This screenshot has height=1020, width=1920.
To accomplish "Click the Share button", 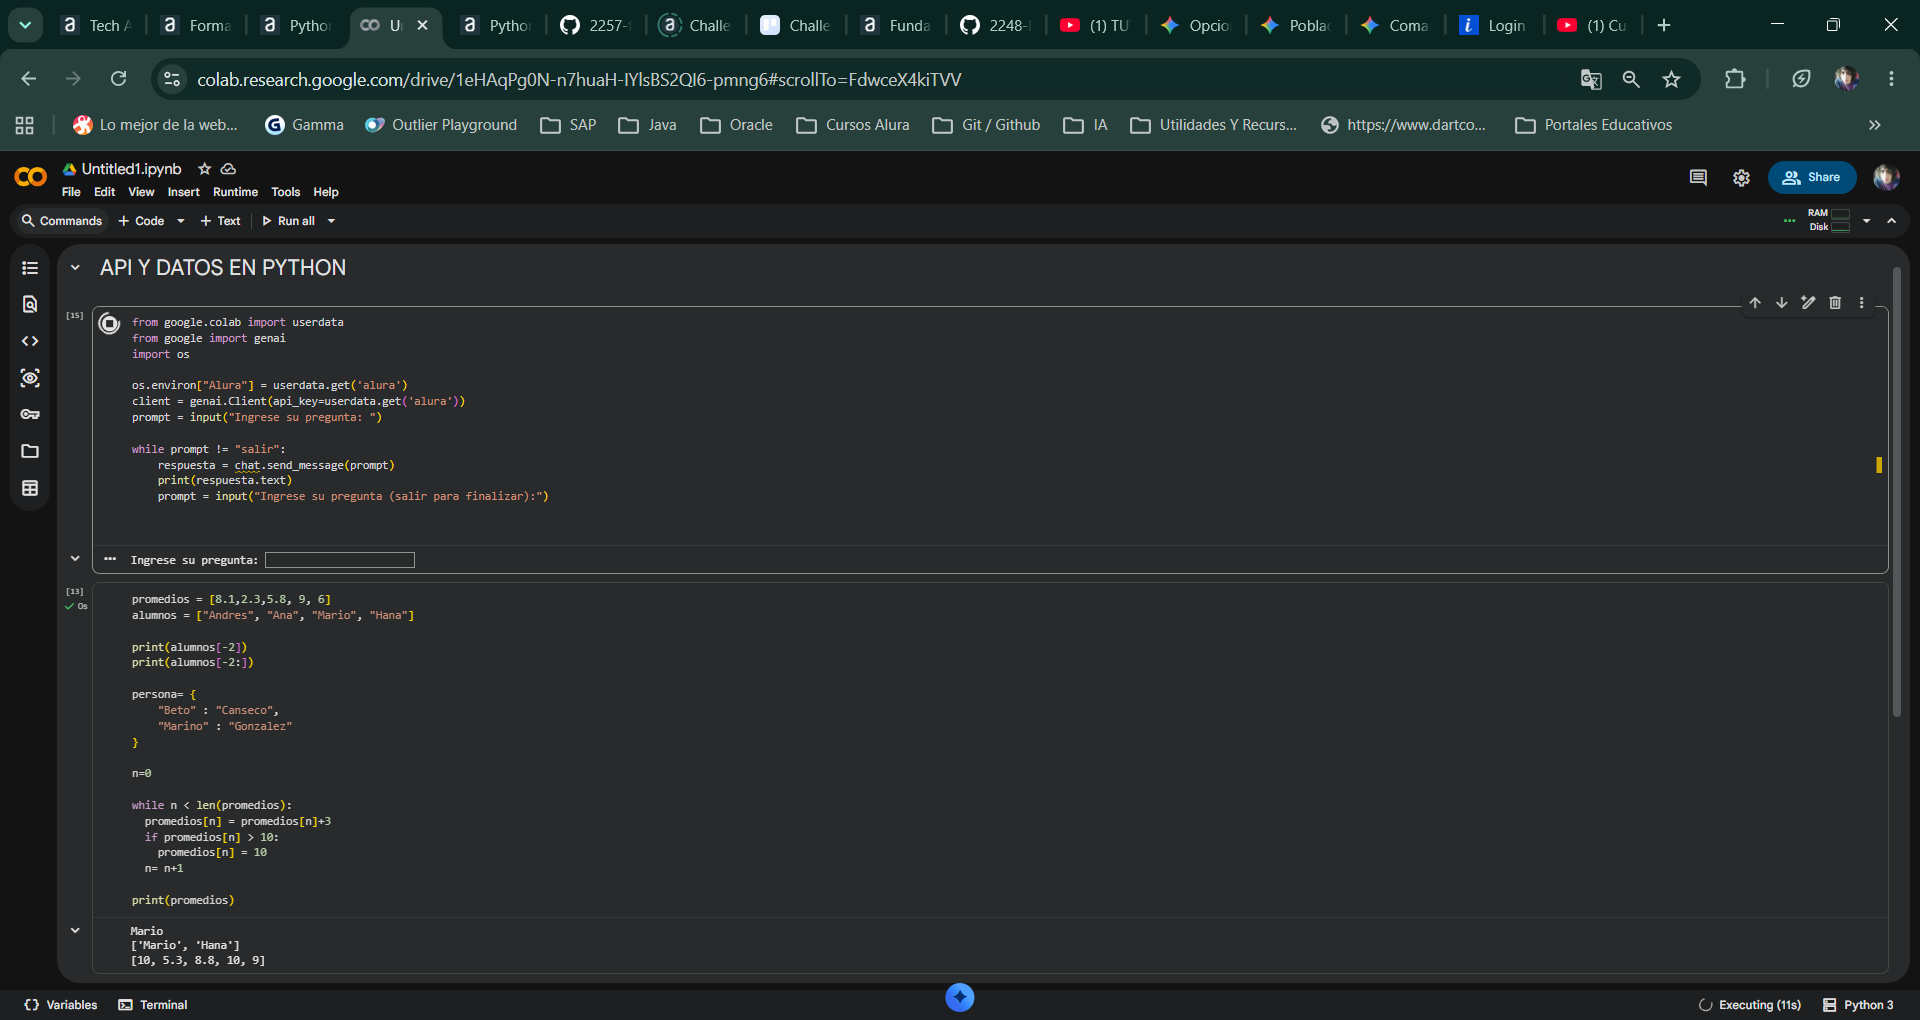I will [x=1812, y=177].
